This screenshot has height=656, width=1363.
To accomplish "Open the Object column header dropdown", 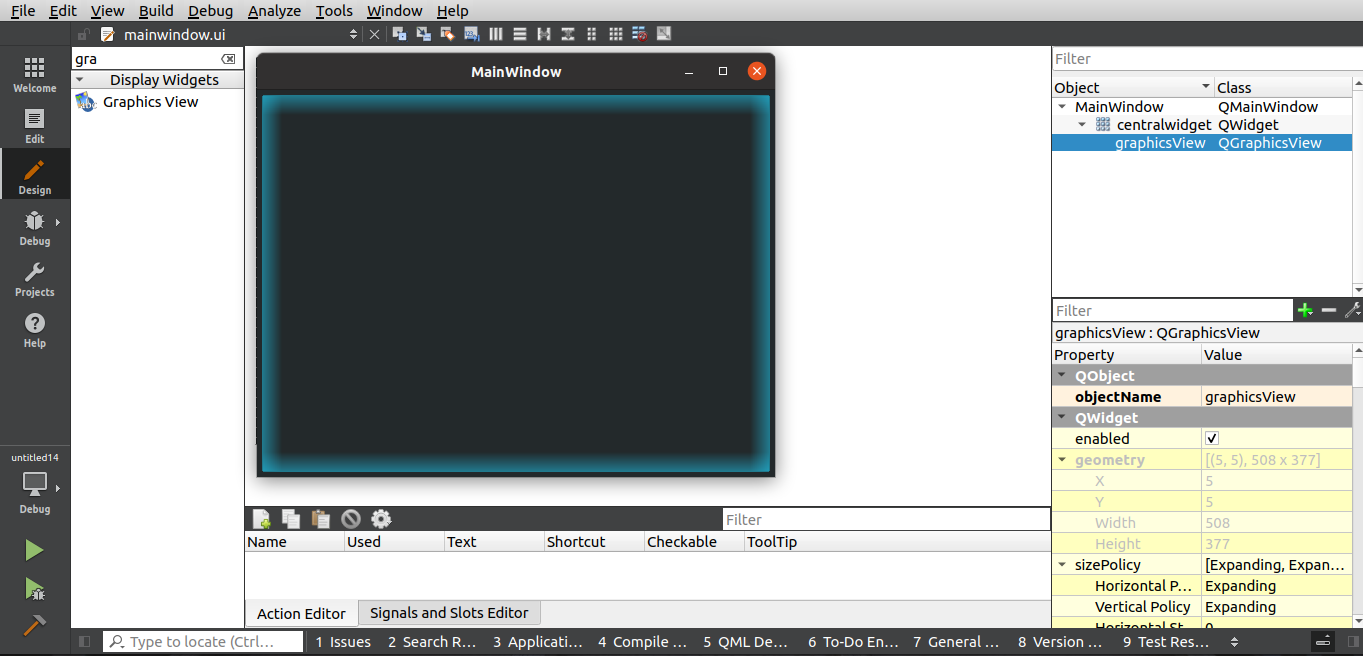I will (1206, 88).
